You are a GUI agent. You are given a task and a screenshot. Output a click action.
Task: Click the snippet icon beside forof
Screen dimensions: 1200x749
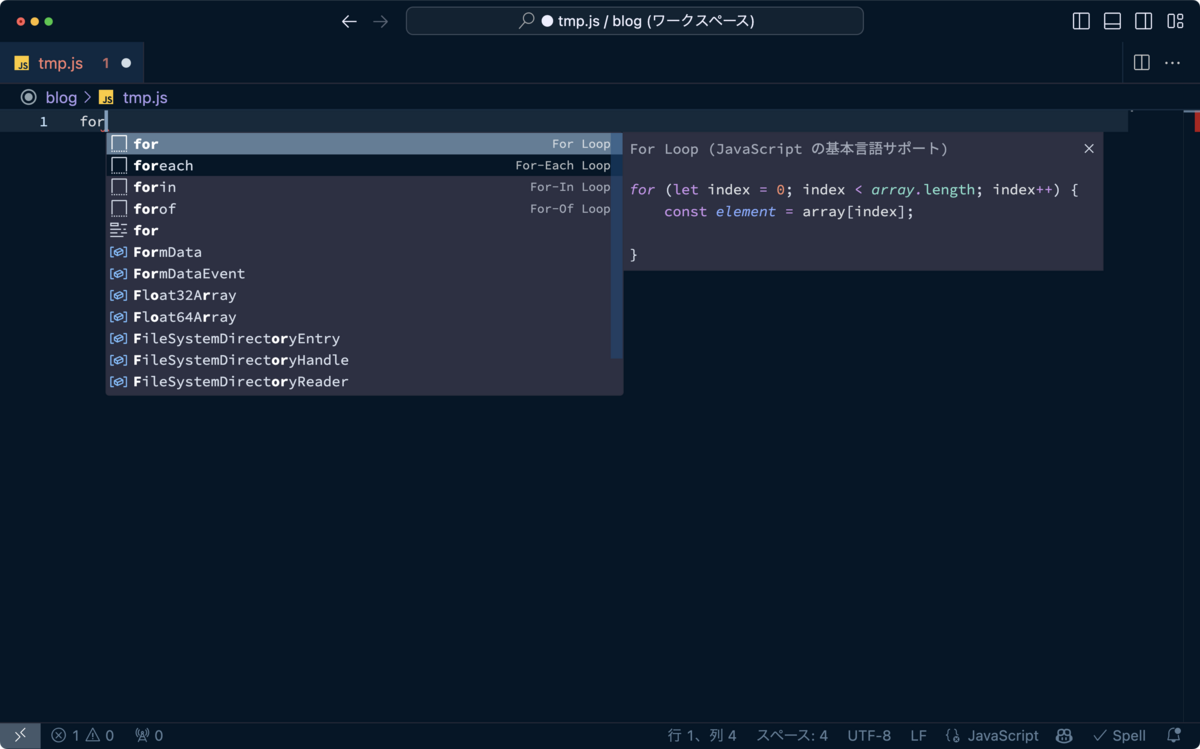119,209
